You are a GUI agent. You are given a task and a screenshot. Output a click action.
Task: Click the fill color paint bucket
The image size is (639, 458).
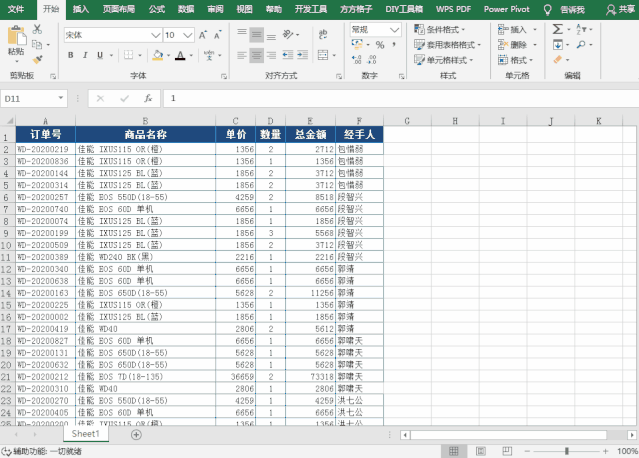[158, 55]
